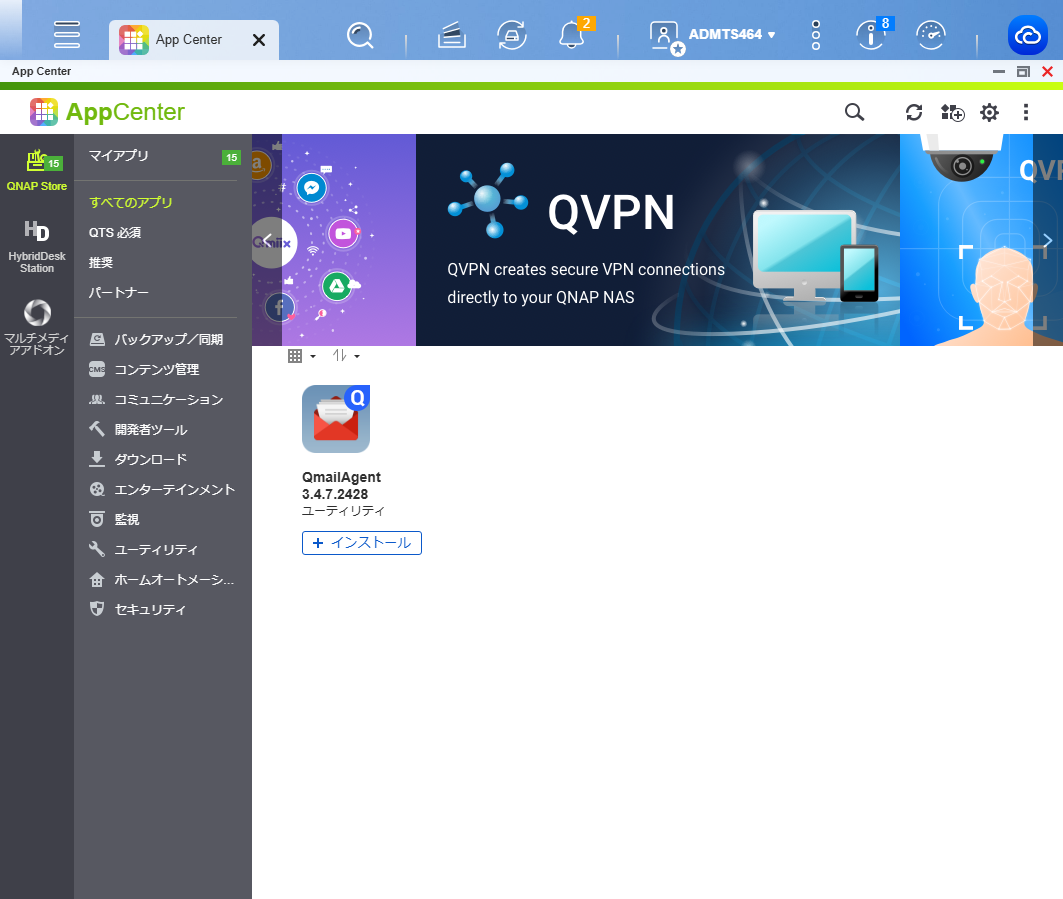1063x899 pixels.
Task: Open ユーティリティ category in sidebar
Action: pos(144,549)
